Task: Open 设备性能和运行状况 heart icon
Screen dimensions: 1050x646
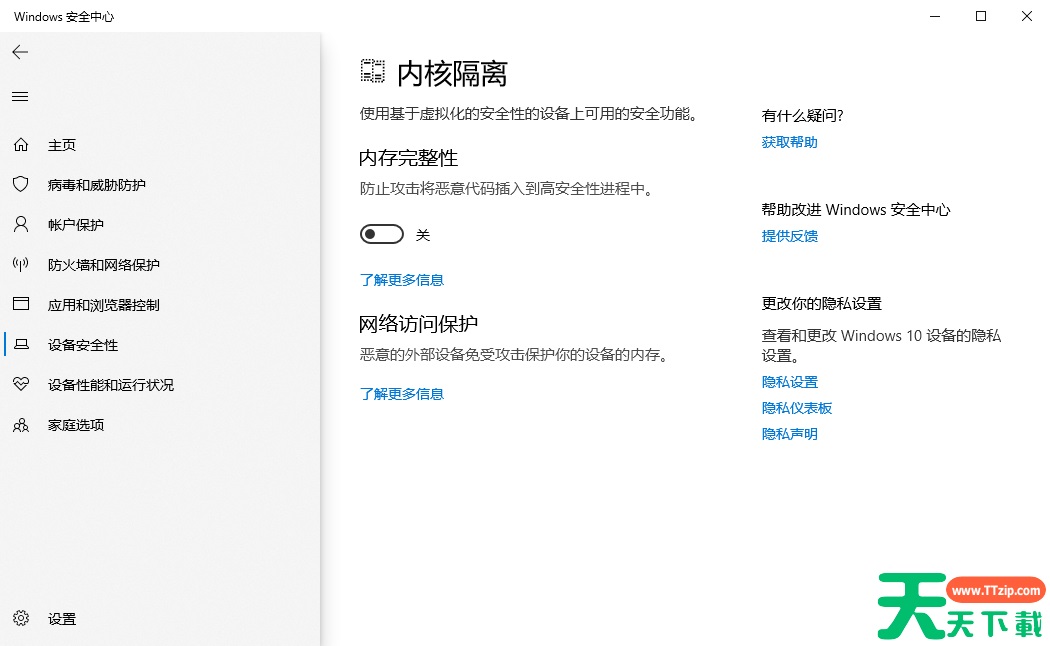Action: click(21, 384)
